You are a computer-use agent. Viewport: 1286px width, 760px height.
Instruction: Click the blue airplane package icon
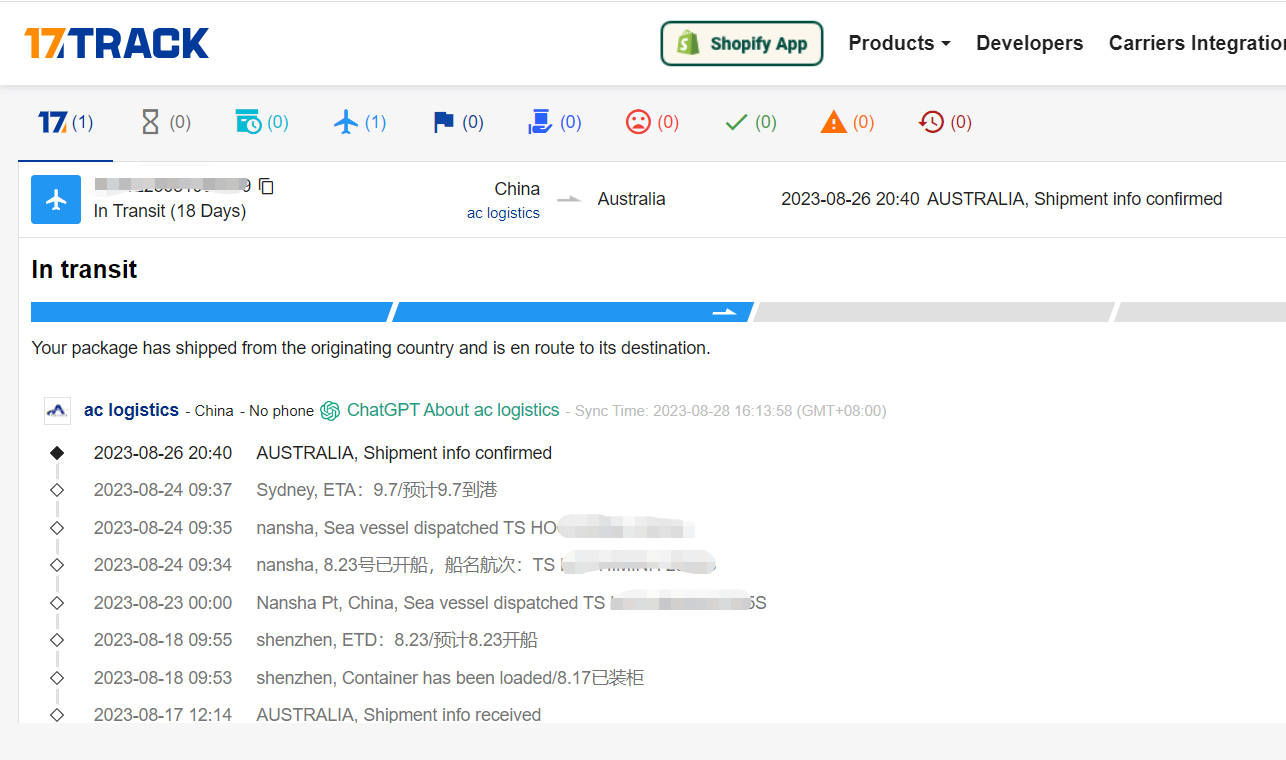pos(56,199)
